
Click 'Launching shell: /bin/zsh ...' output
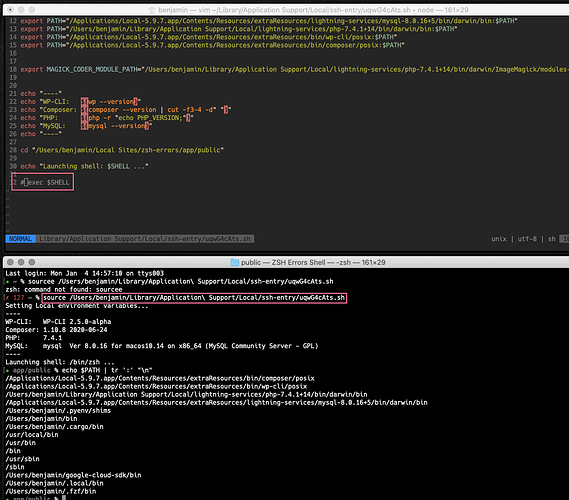click(60, 362)
